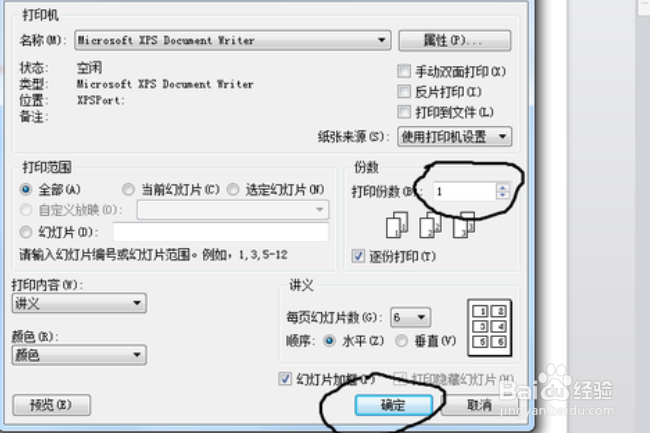Expand 纸张来源 dropdown
The width and height of the screenshot is (650, 433).
pyautogui.click(x=454, y=136)
